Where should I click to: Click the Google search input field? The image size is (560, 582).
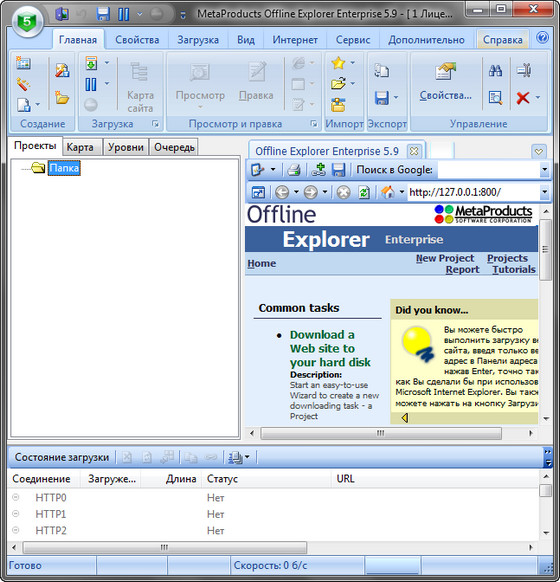(x=488, y=170)
